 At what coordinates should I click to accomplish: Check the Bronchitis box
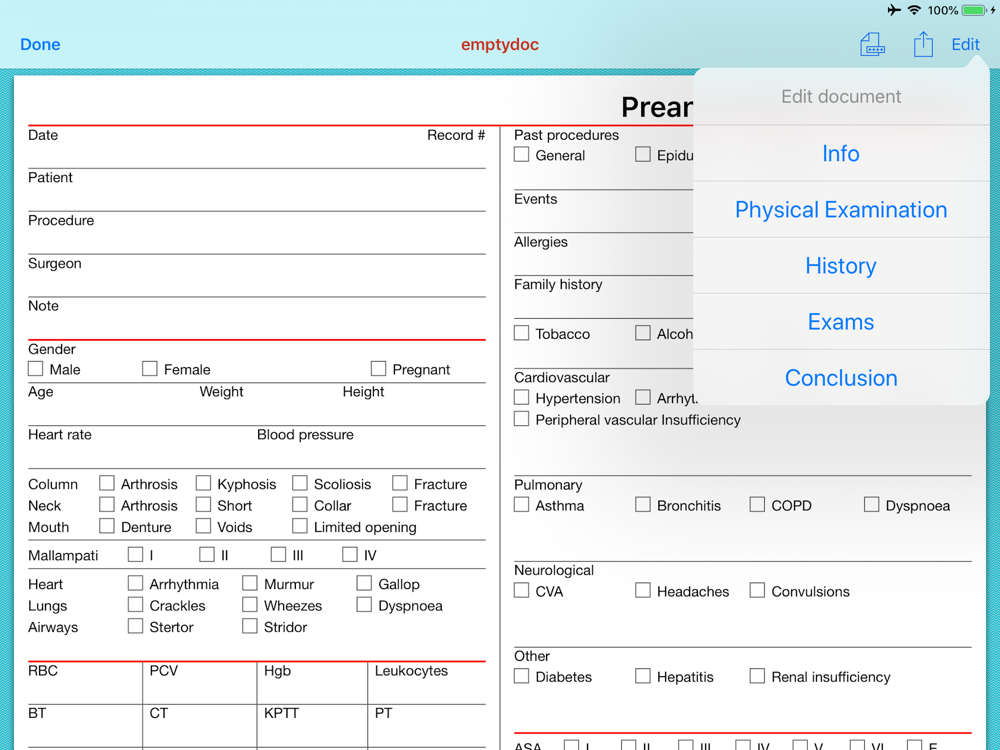(x=643, y=504)
